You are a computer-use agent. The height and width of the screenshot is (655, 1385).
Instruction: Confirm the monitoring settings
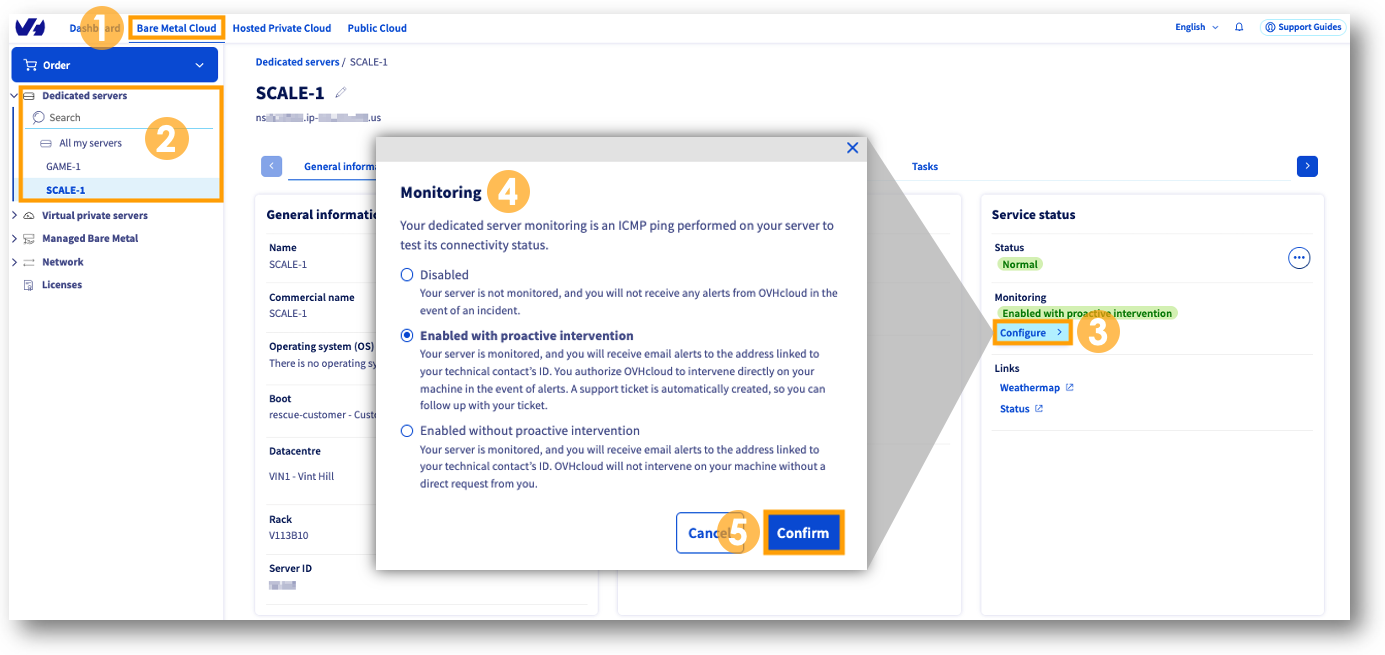[803, 533]
